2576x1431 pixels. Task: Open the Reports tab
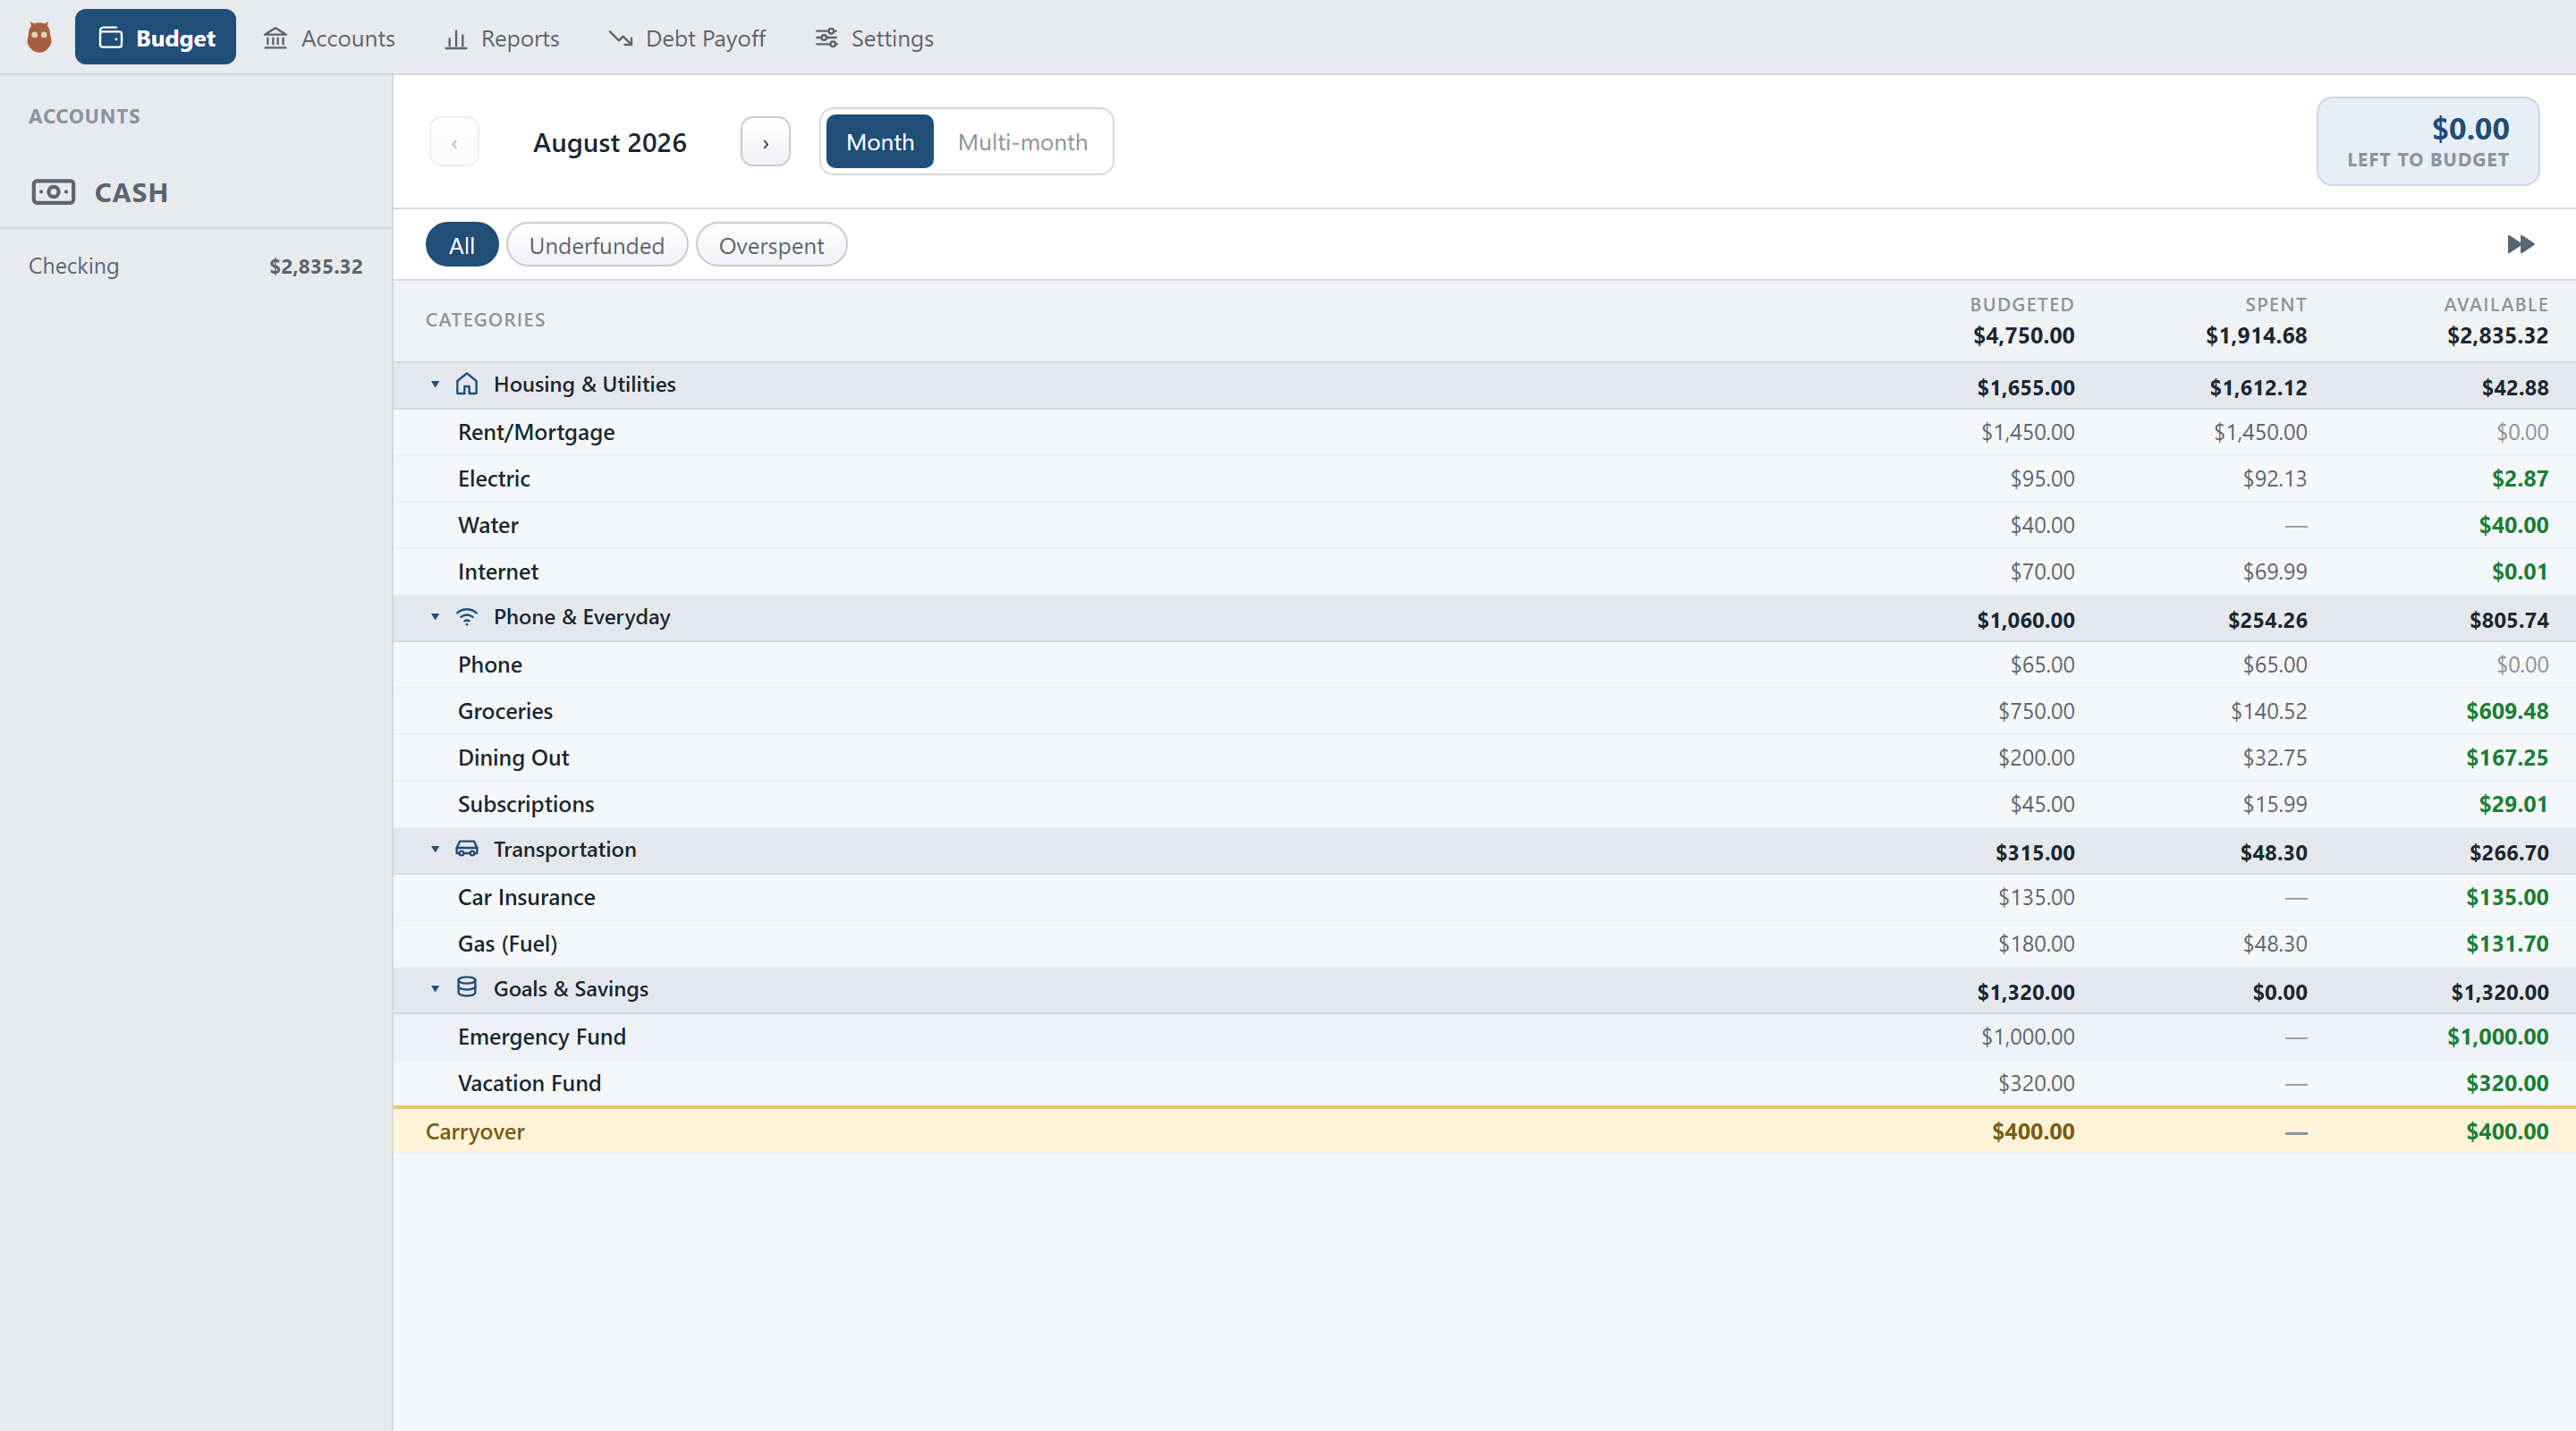click(502, 38)
